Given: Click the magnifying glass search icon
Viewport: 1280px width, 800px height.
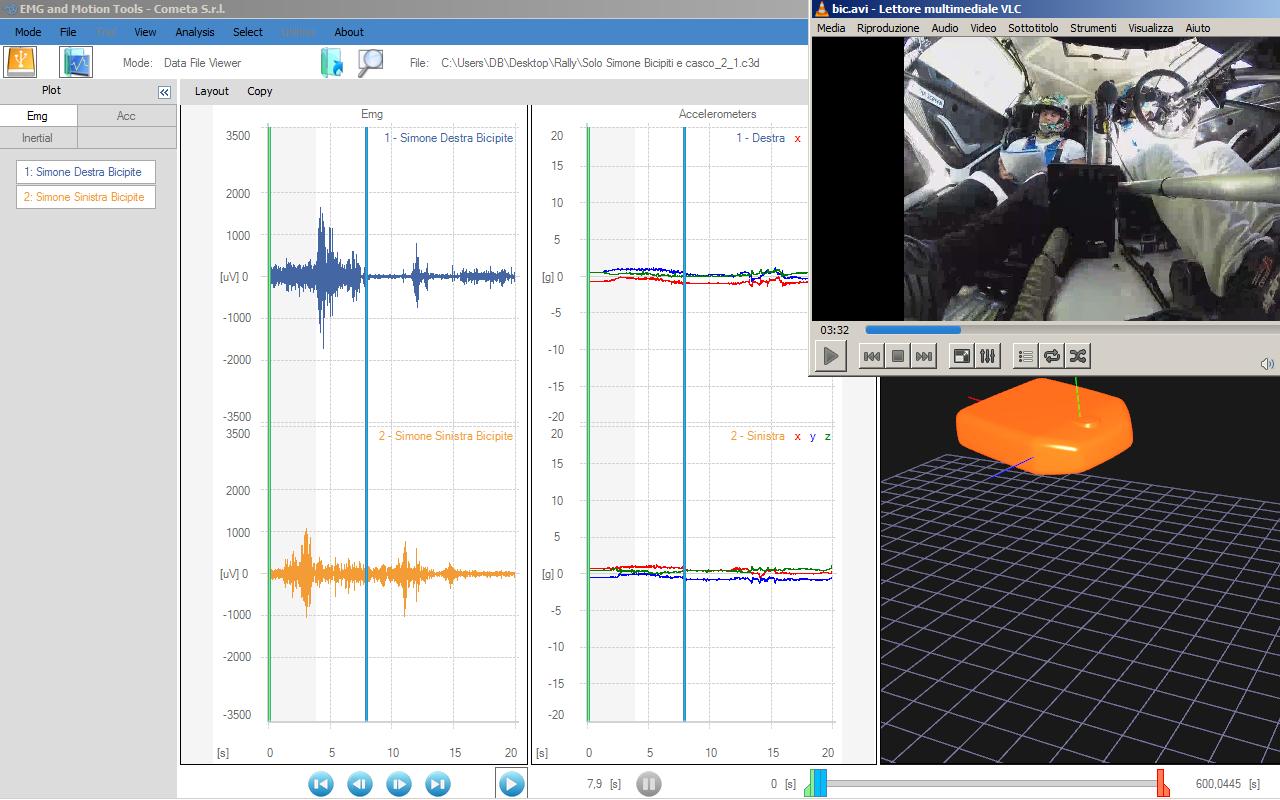Looking at the screenshot, I should (x=371, y=62).
